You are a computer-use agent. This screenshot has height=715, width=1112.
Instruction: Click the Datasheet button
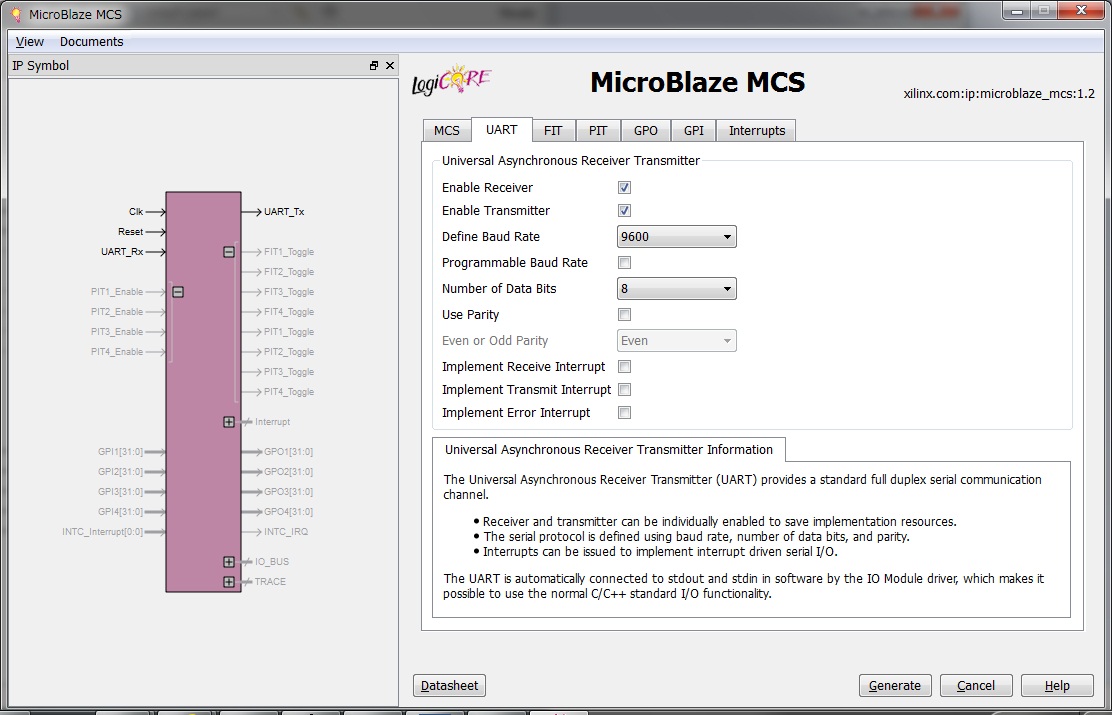click(450, 686)
